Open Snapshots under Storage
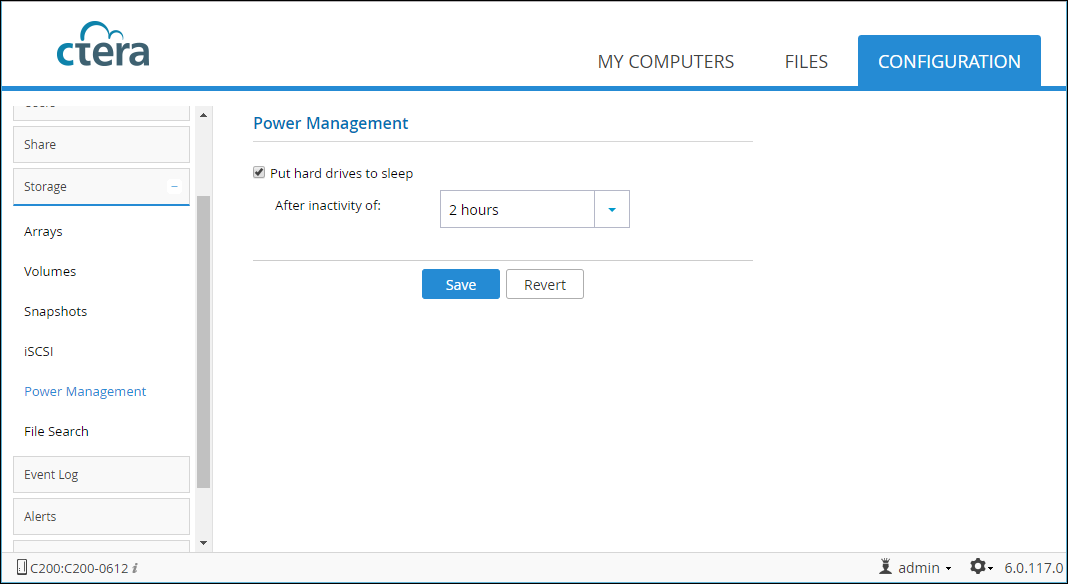1068x584 pixels. [55, 311]
